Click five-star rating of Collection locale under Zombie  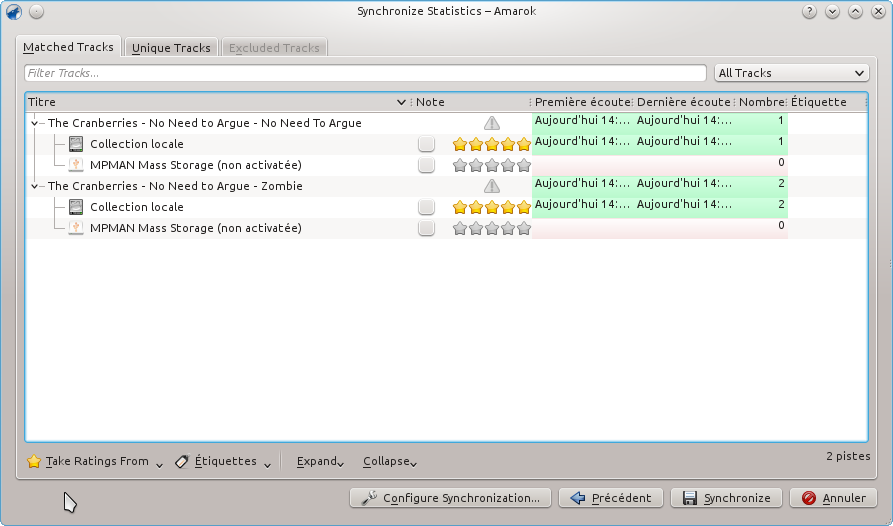[491, 208]
